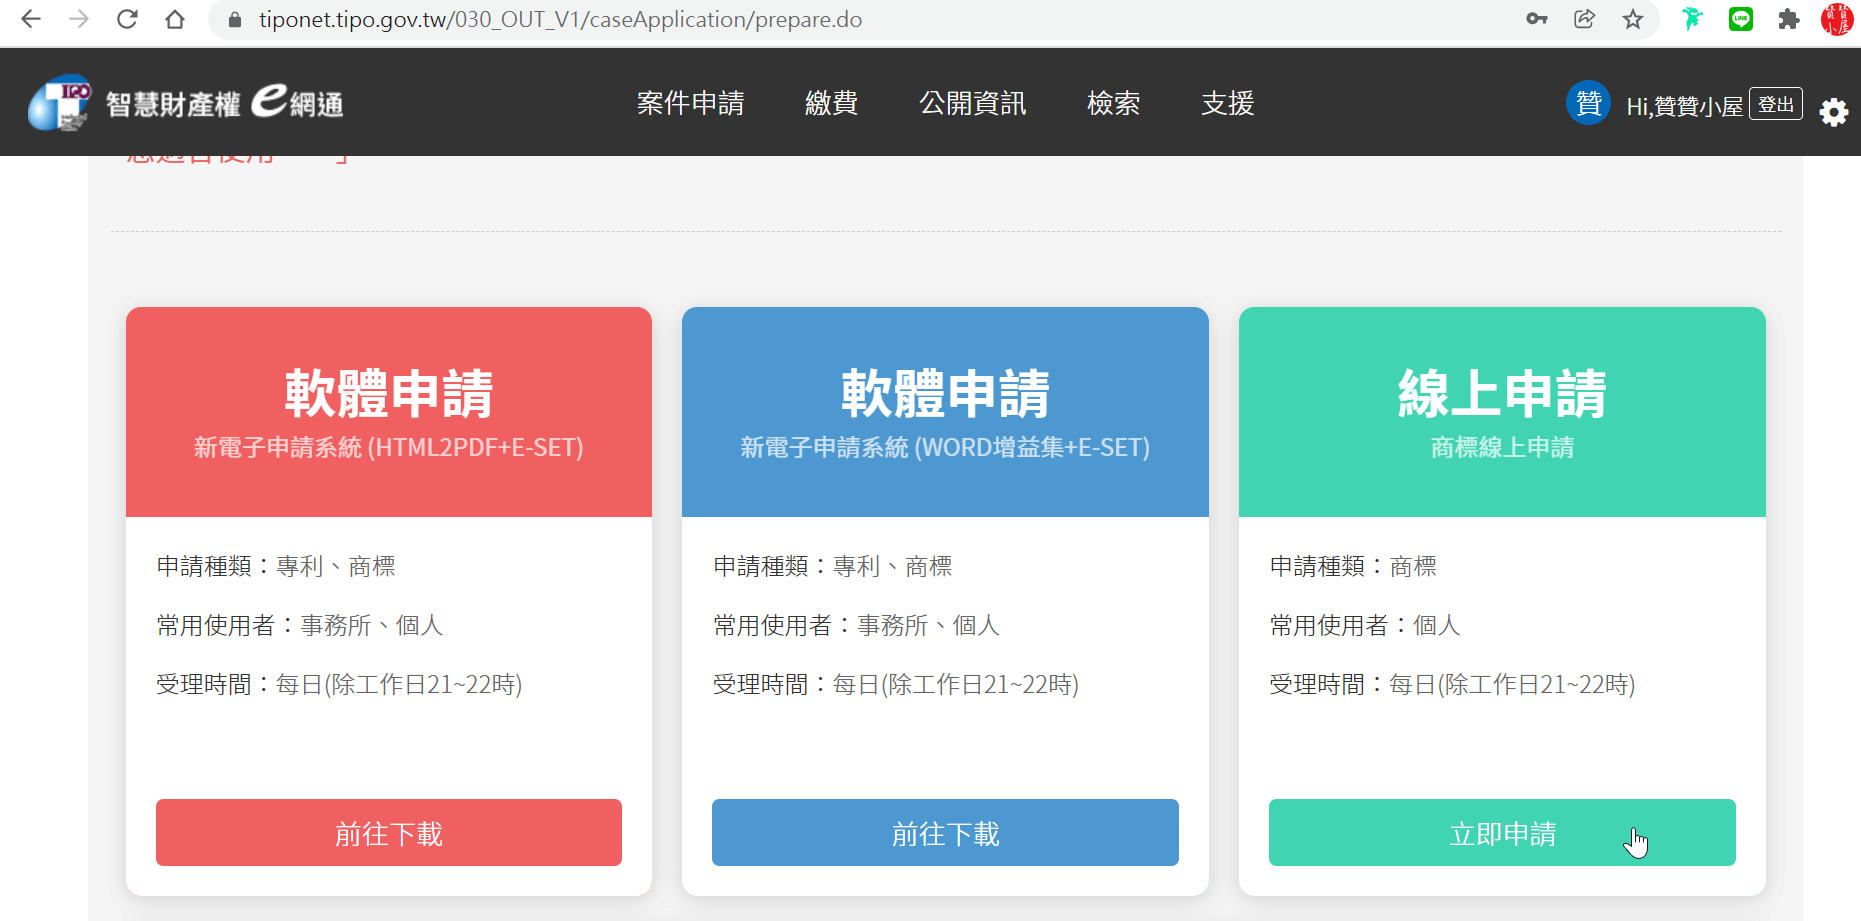Go to browser home page icon
Viewport: 1861px width, 921px height.
pyautogui.click(x=175, y=19)
